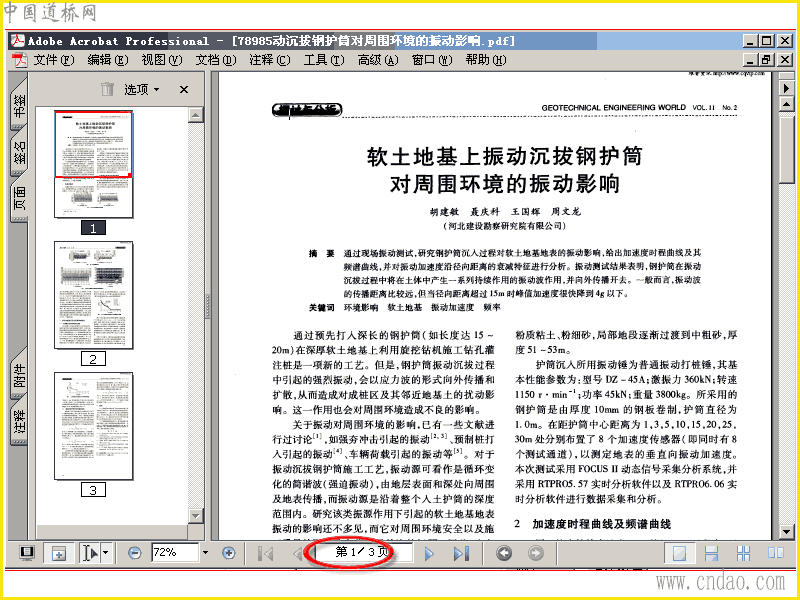Close the pages navigation panel
The width and height of the screenshot is (800, 600).
[184, 89]
